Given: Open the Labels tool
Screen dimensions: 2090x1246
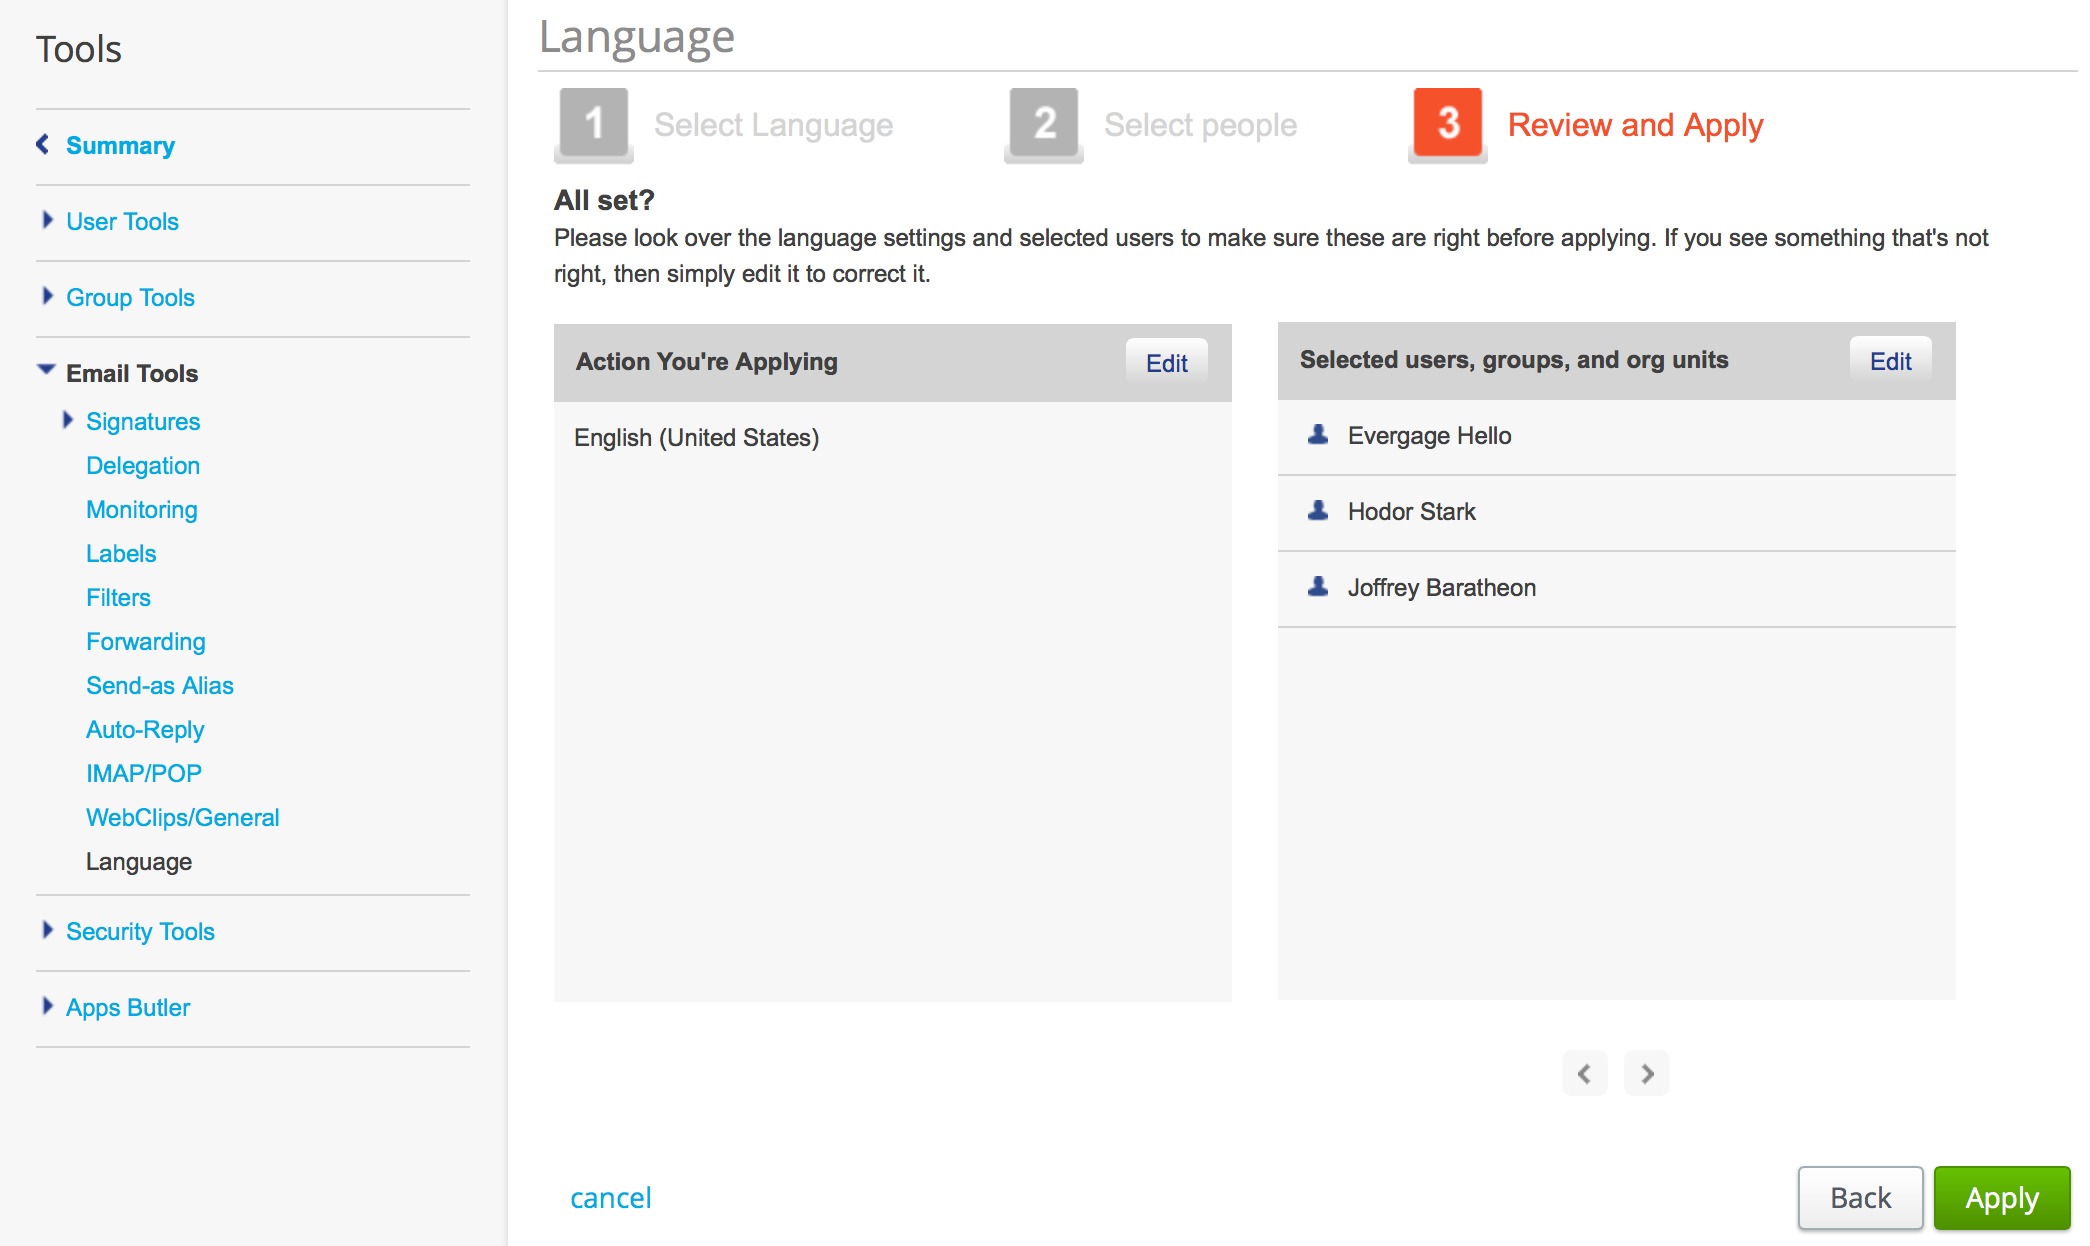Looking at the screenshot, I should (x=121, y=554).
